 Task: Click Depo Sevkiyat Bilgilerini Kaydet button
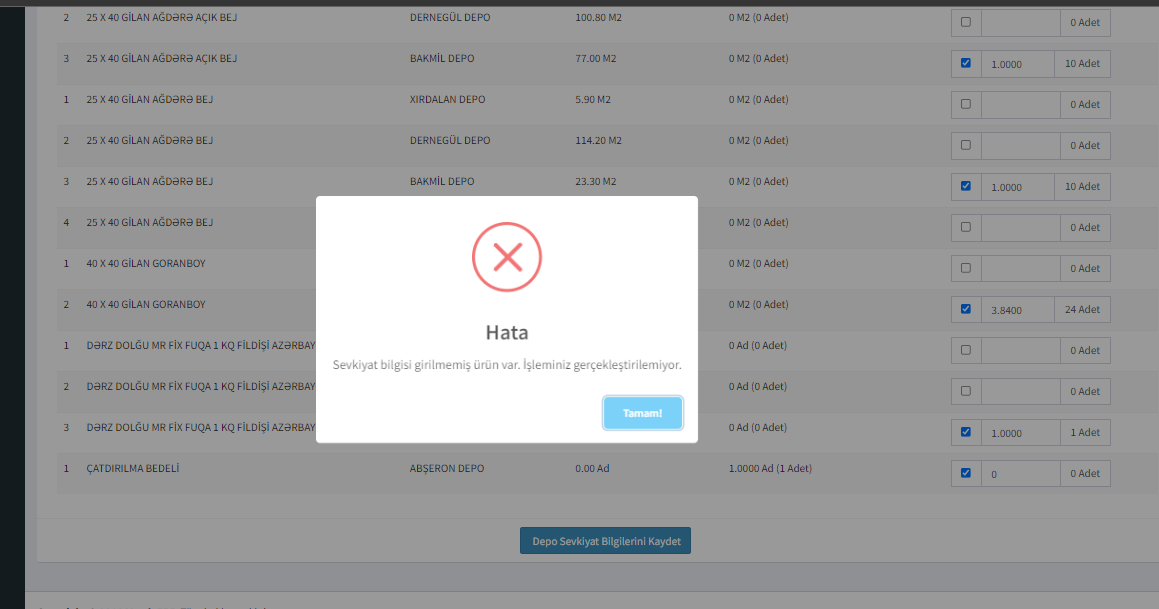coord(605,541)
